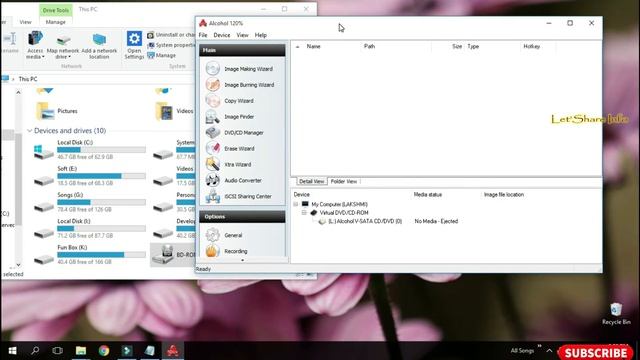Open the File menu in Alcohol 120%

coord(203,35)
